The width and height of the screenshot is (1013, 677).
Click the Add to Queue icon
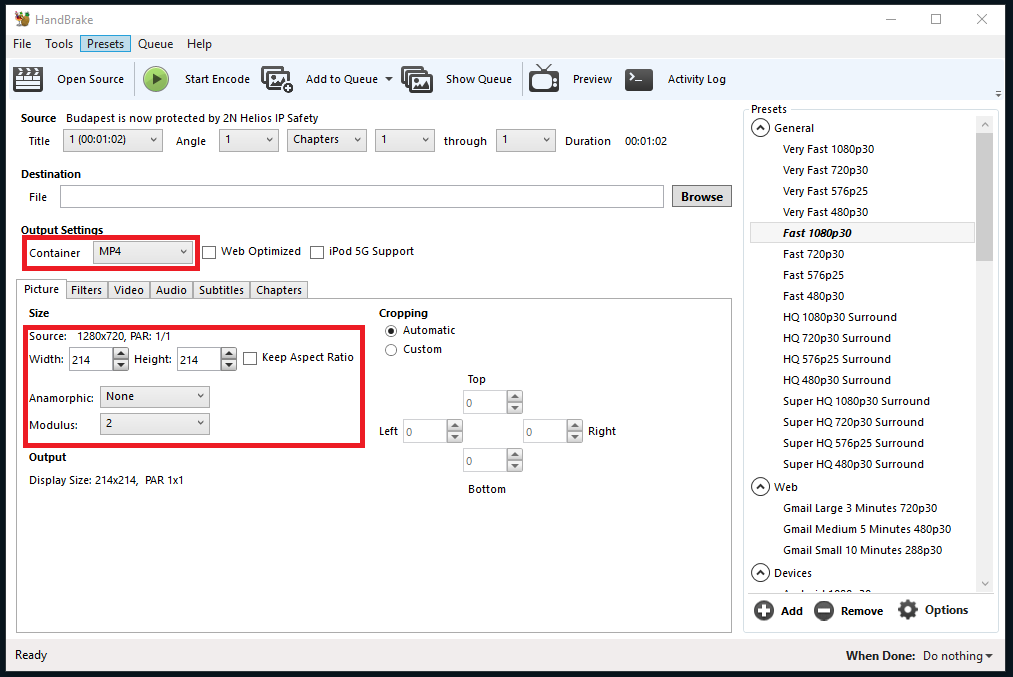pyautogui.click(x=277, y=79)
